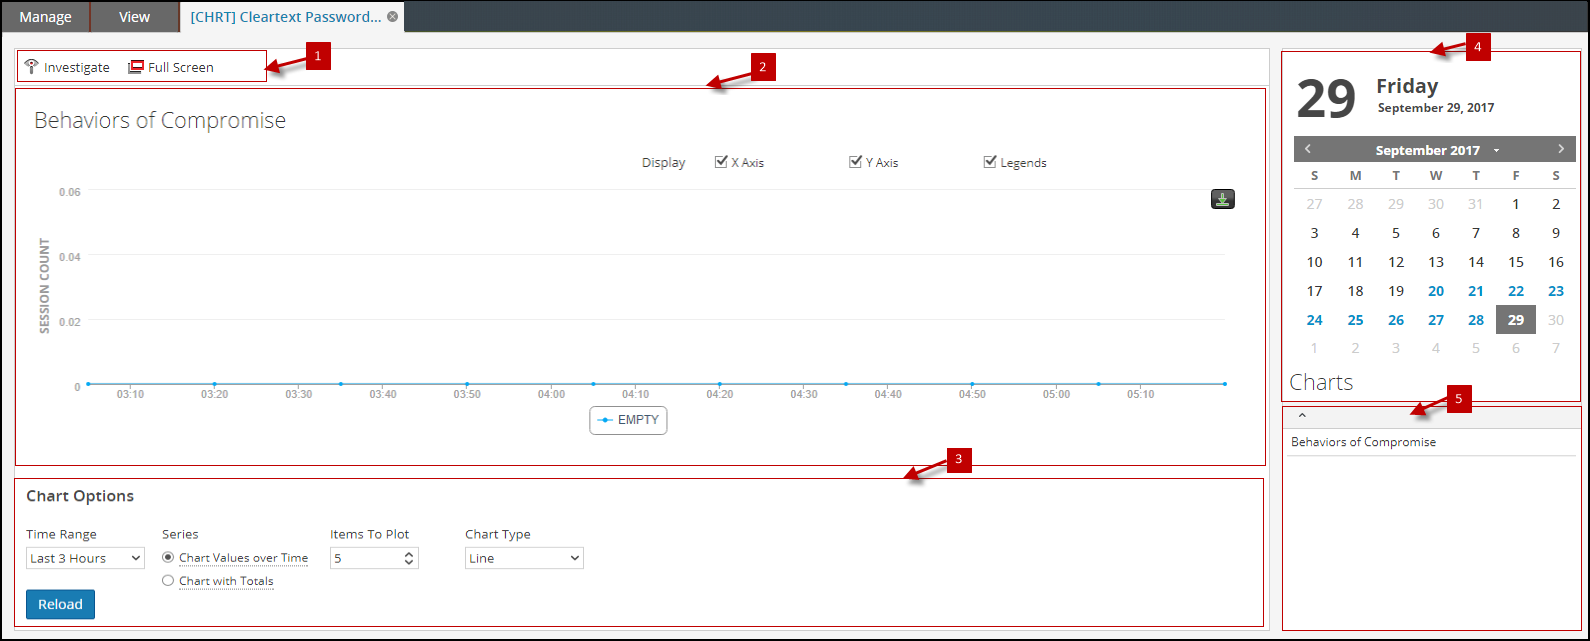Screen dimensions: 1590x641
Task: Click the Behaviors of Compromise chart title
Action: coord(160,121)
